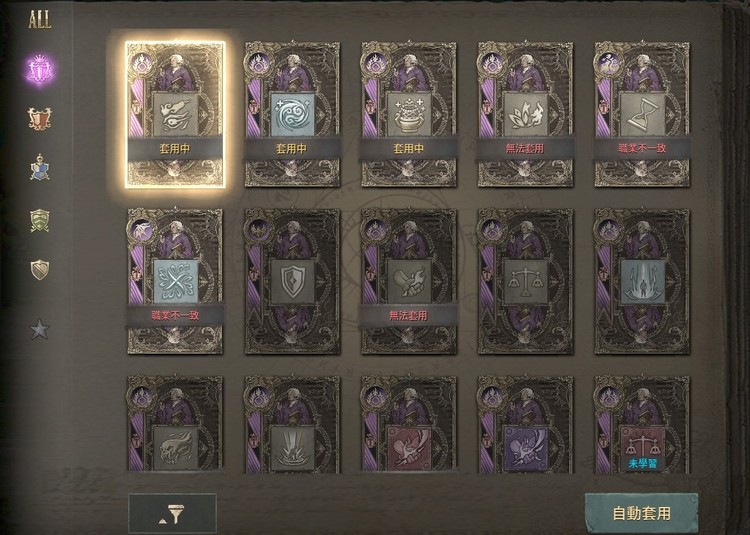The image size is (750, 535).
Task: Open the sort filter funnel dropdown
Action: point(172,514)
